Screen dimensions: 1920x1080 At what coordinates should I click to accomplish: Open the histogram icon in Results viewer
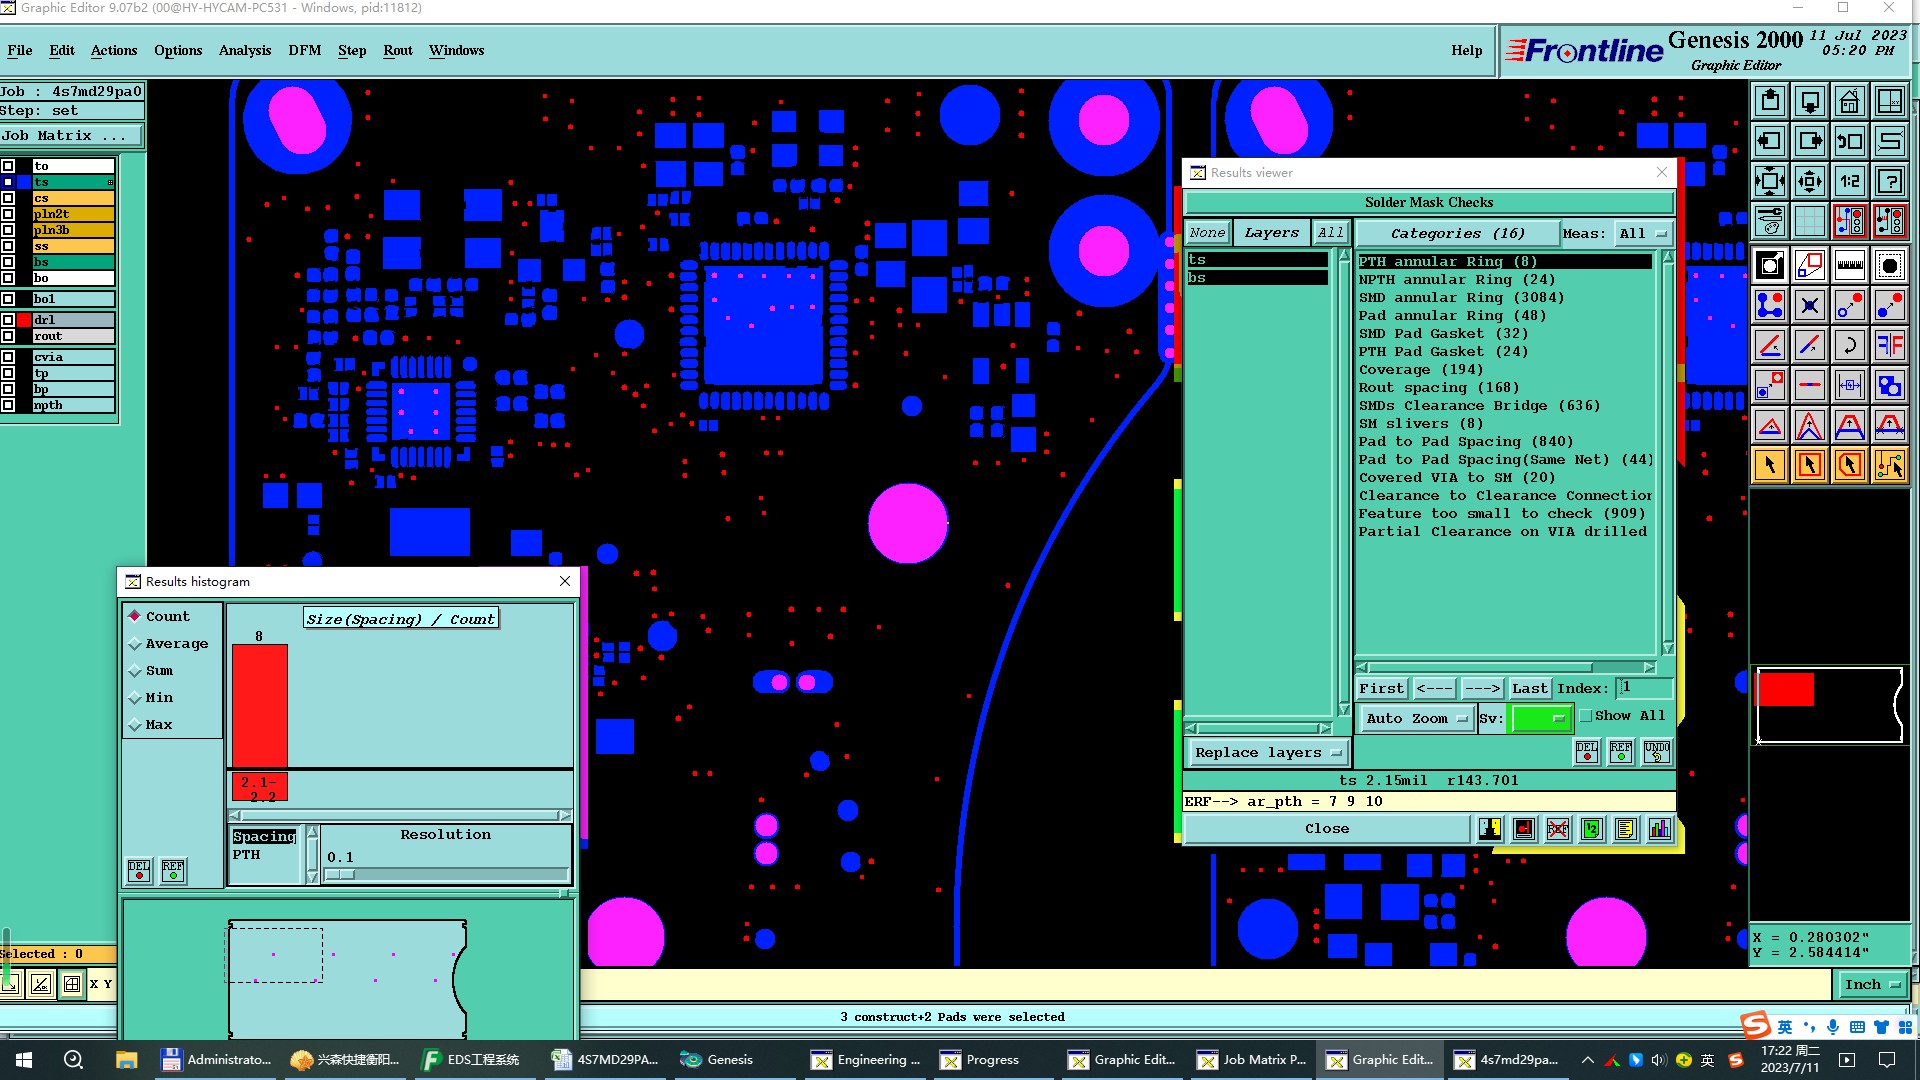coord(1659,829)
